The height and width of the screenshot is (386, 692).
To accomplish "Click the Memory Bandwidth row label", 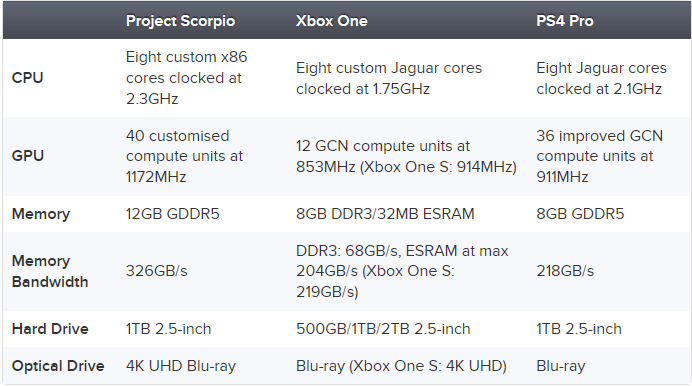I will (x=50, y=271).
